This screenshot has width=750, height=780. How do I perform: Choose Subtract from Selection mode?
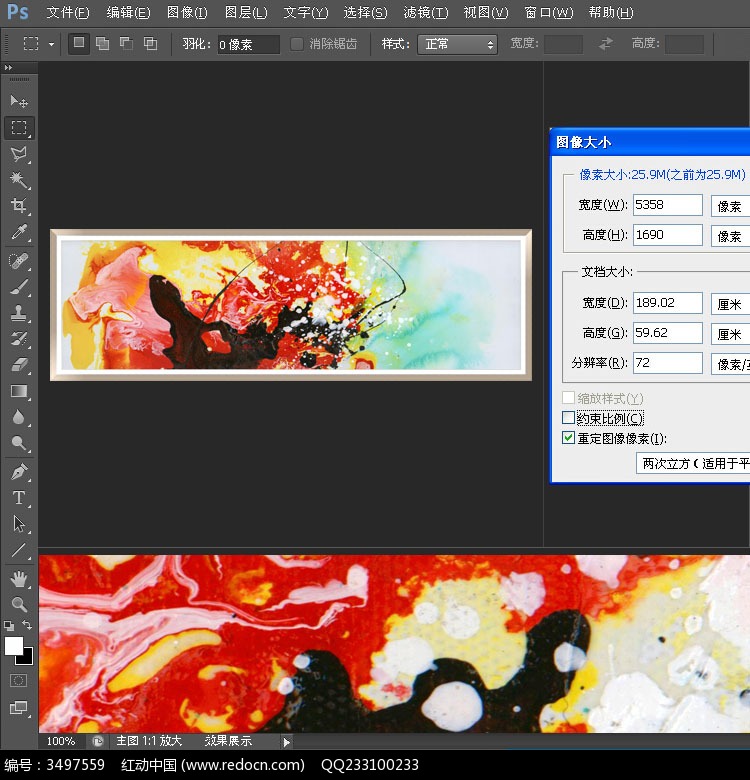[126, 44]
